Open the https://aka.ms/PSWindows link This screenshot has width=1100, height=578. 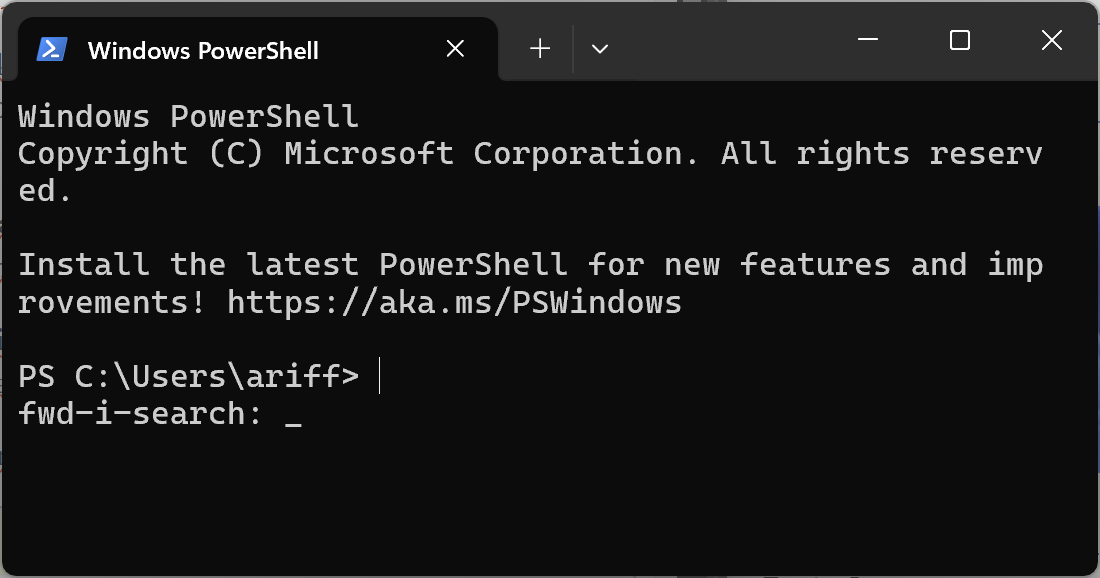tap(454, 303)
